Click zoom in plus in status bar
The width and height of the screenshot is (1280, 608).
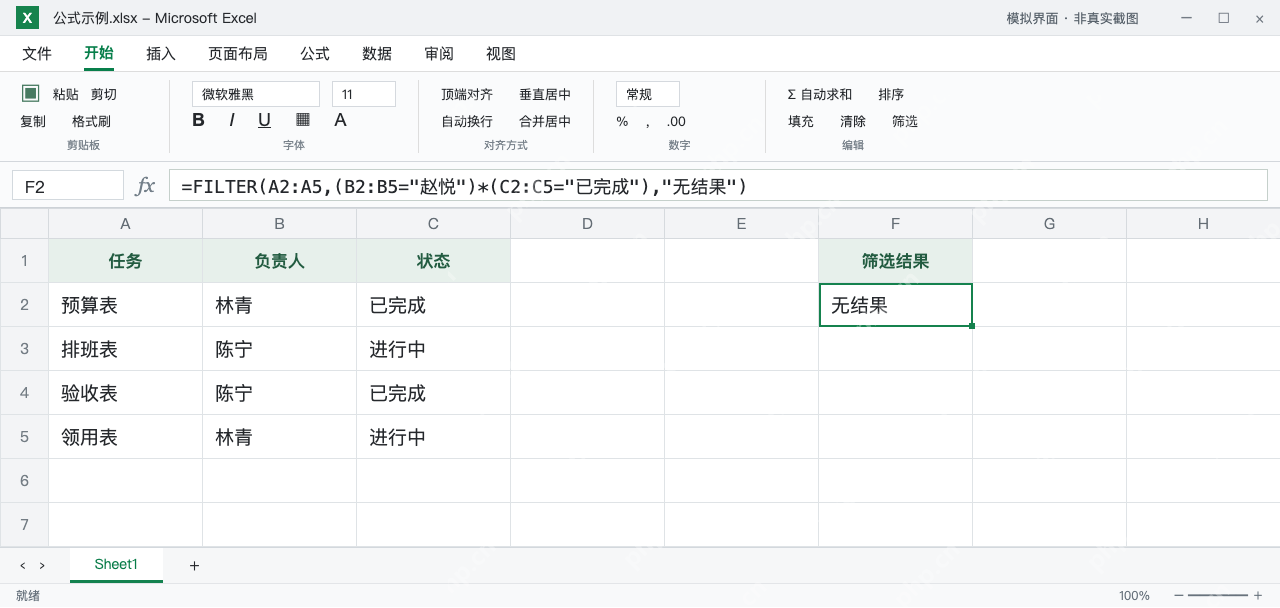(1258, 595)
